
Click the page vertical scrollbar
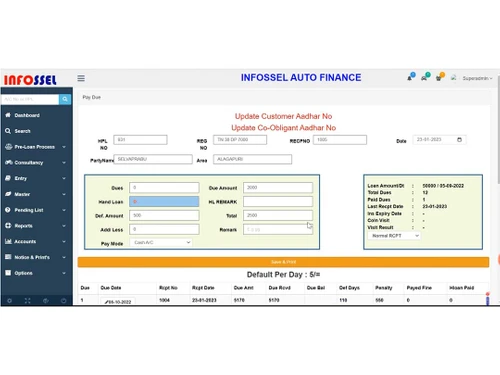[x=499, y=130]
